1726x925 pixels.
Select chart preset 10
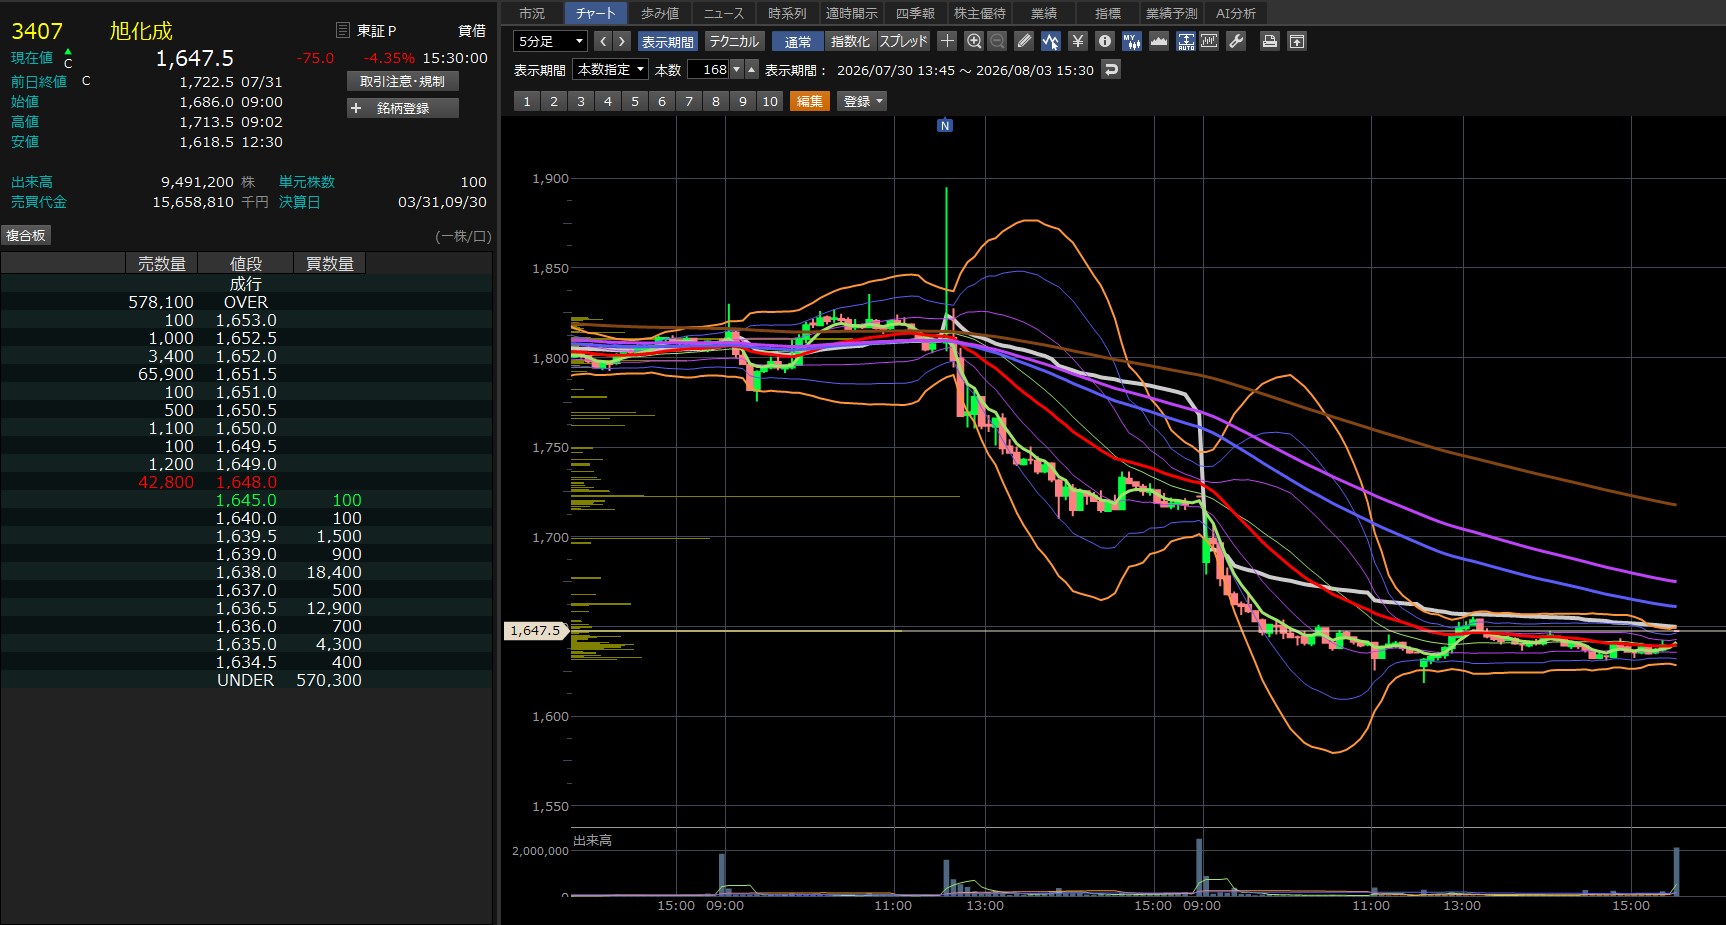[x=770, y=101]
